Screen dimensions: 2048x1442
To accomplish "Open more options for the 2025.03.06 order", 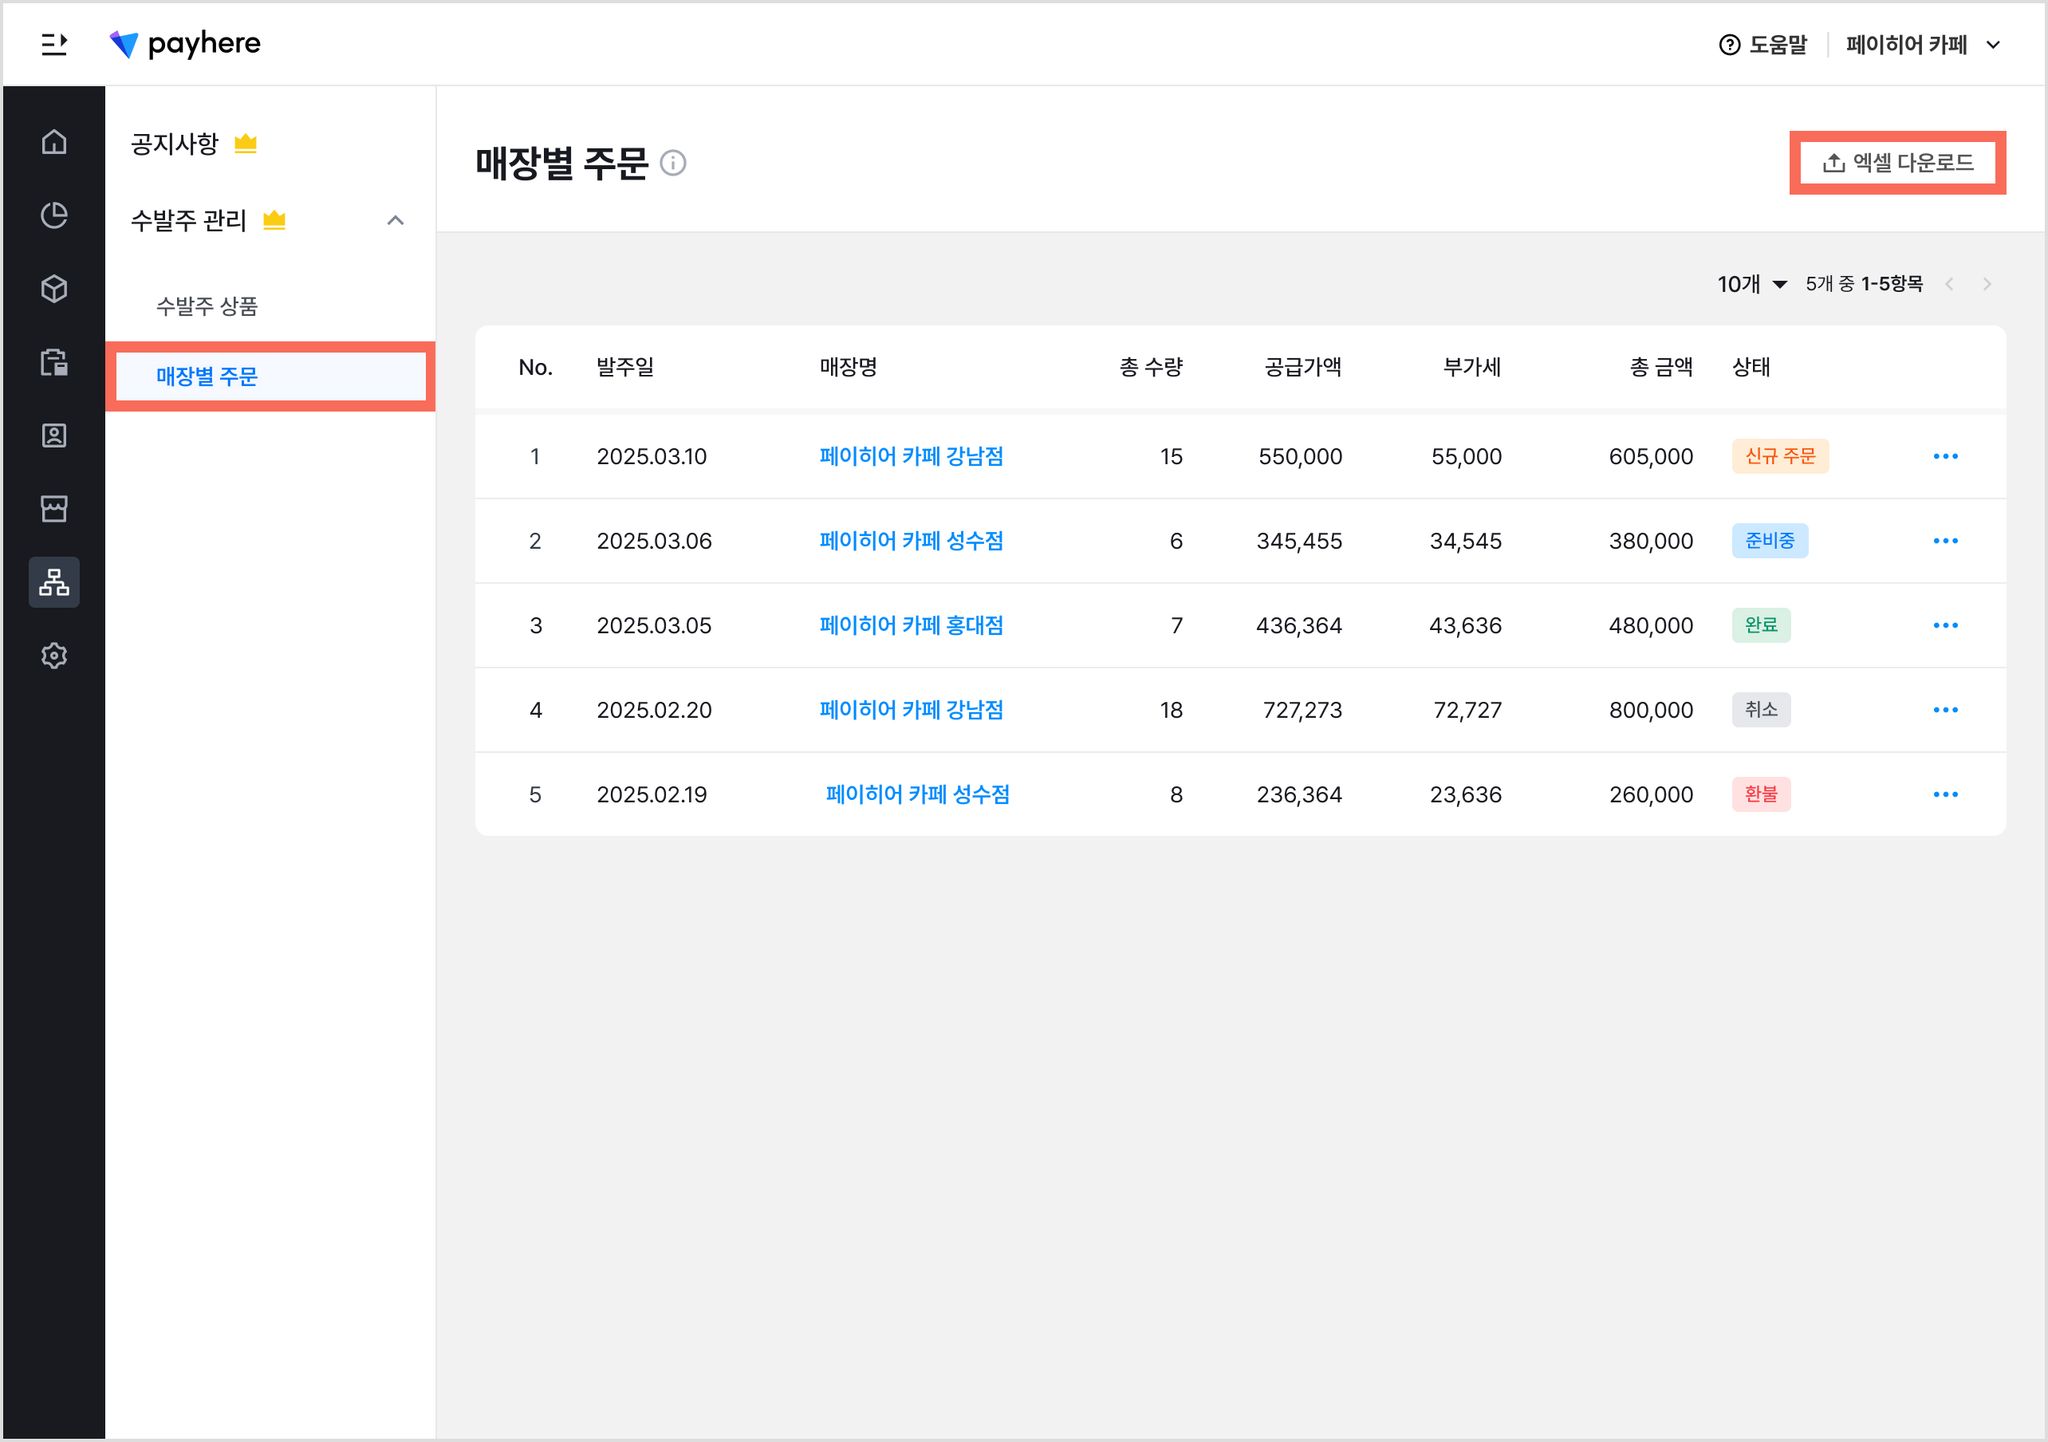I will tap(1945, 541).
